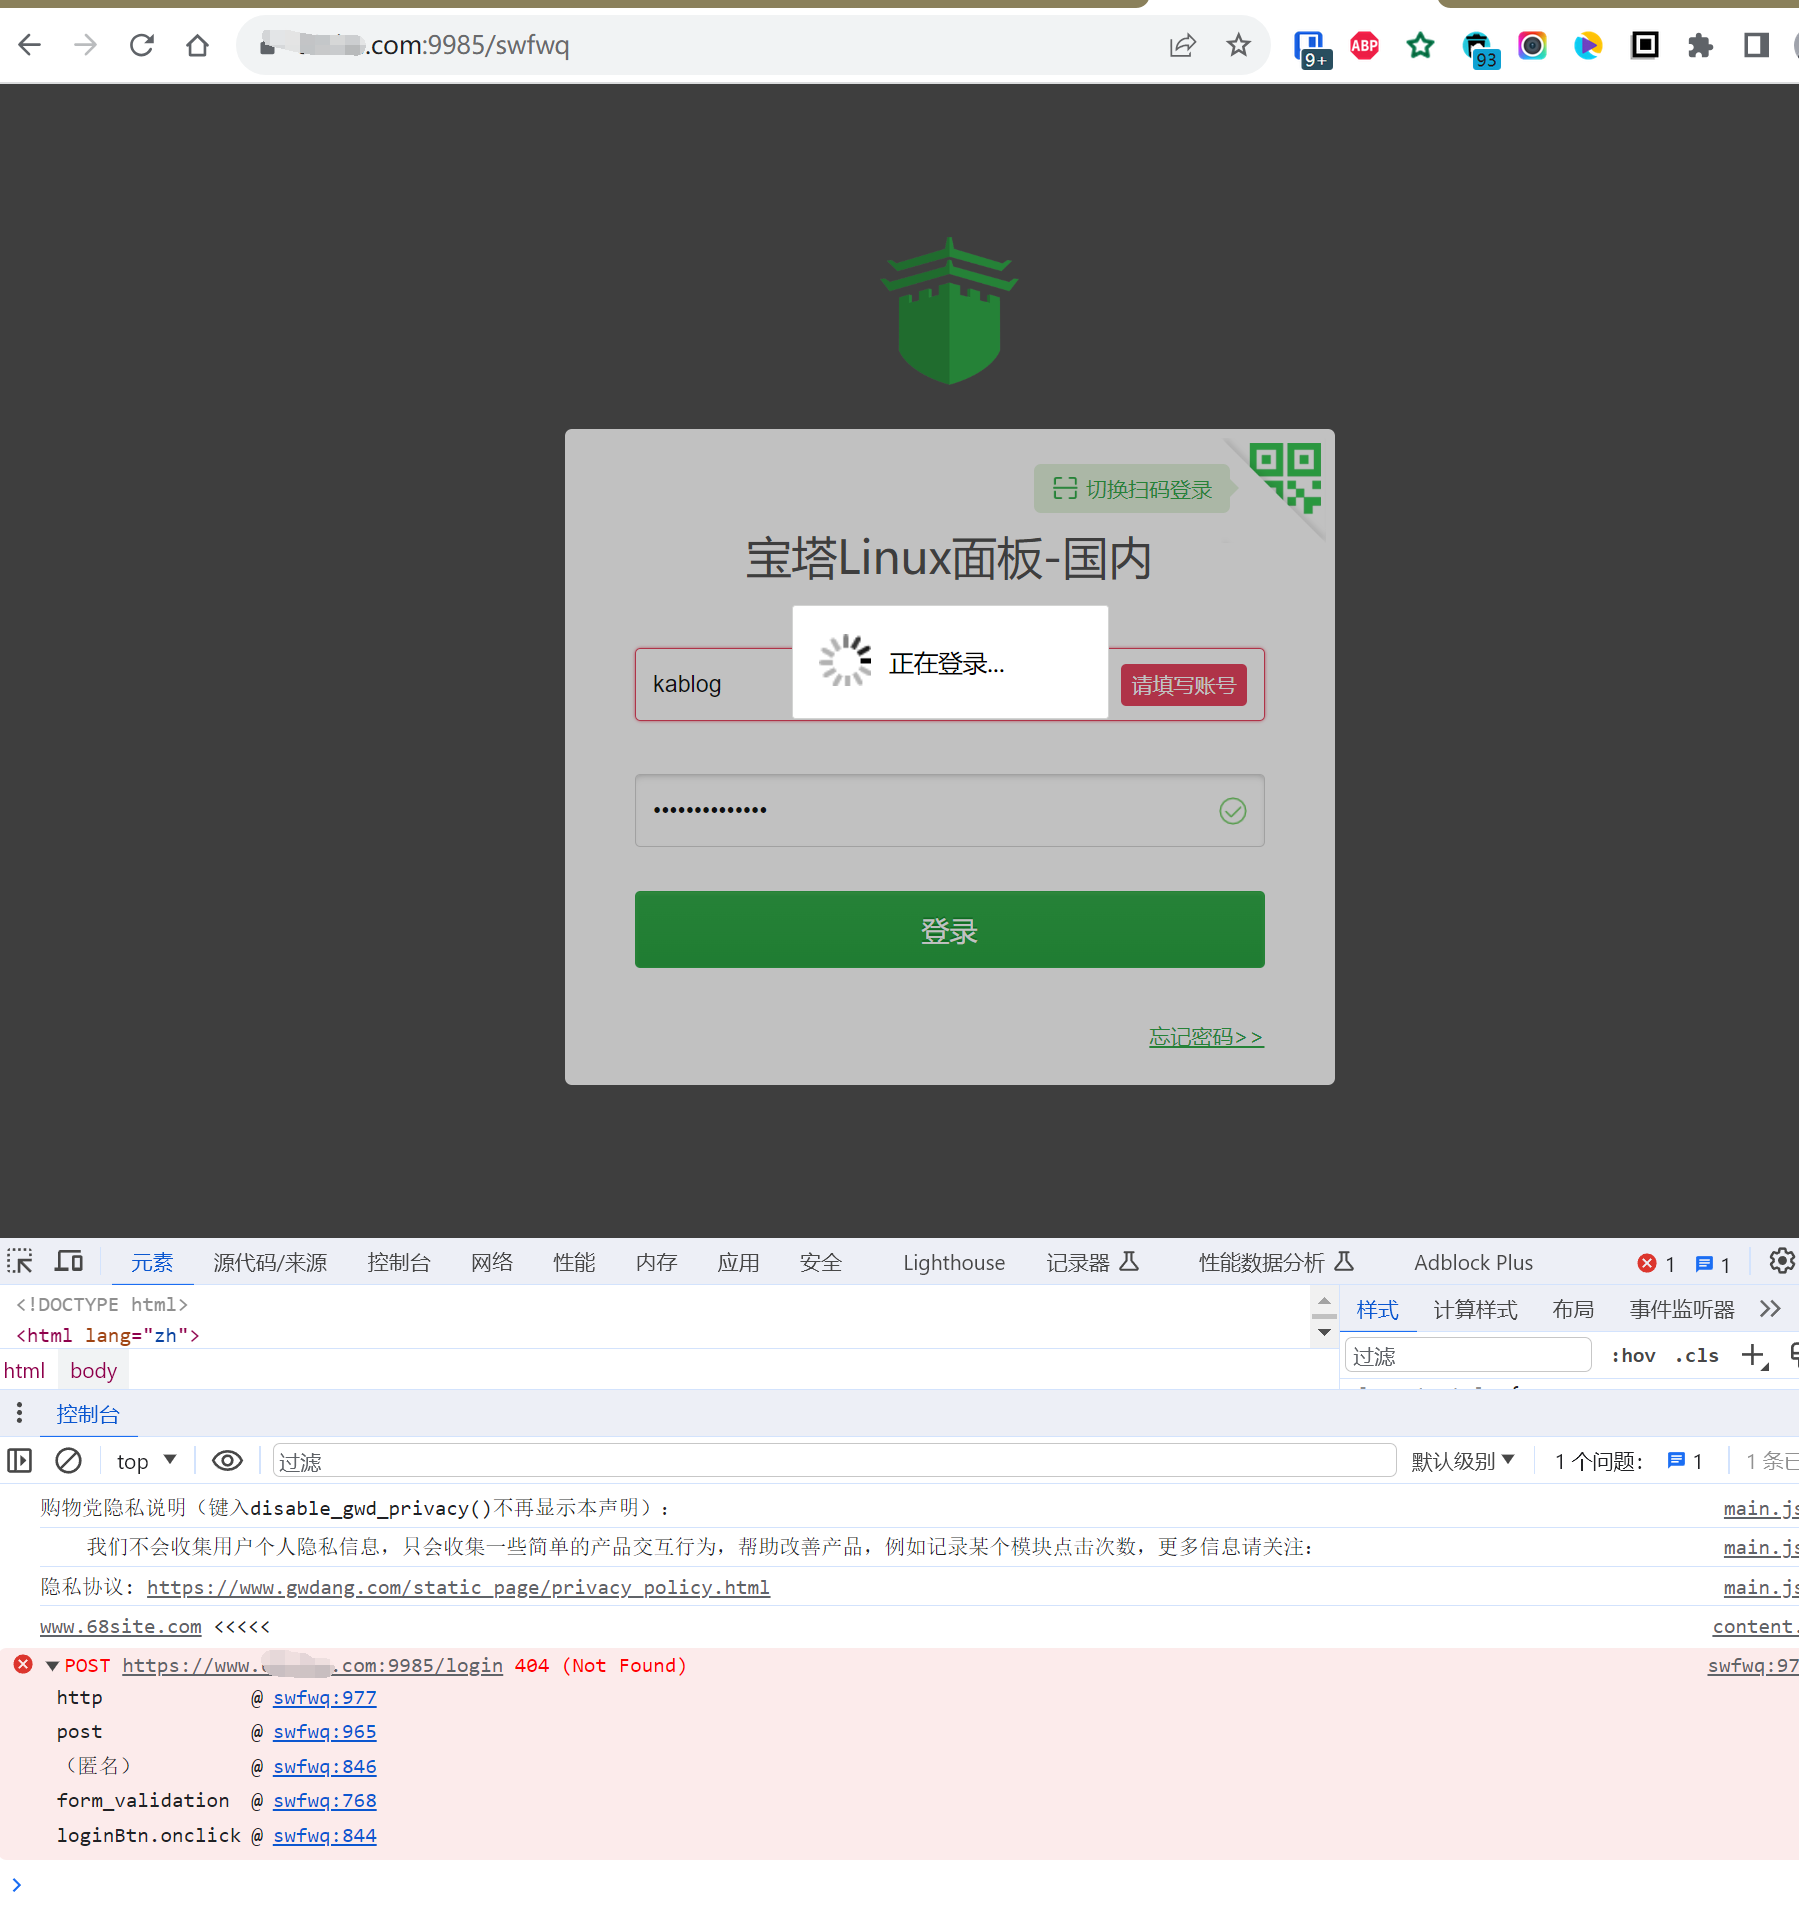Click the 控制台 drawer tab
The height and width of the screenshot is (1931, 1799).
coord(88,1414)
